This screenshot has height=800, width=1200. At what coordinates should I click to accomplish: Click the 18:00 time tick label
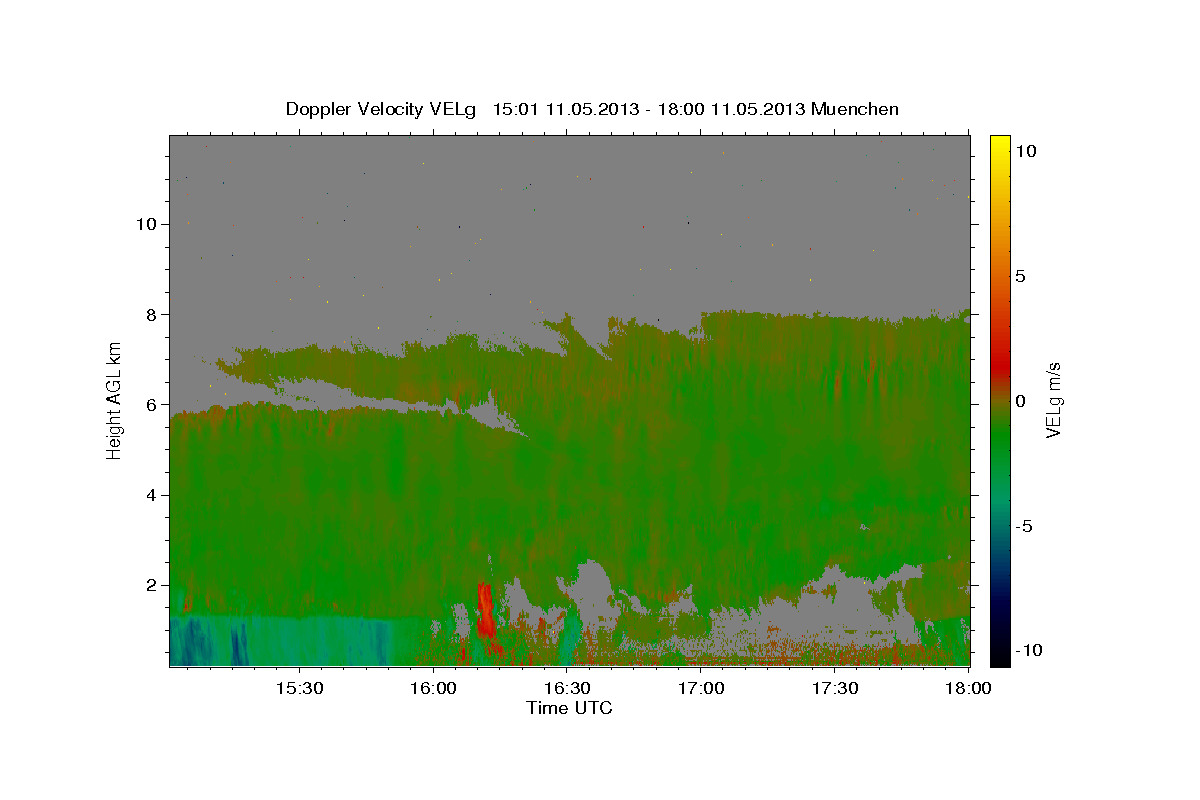[x=970, y=688]
